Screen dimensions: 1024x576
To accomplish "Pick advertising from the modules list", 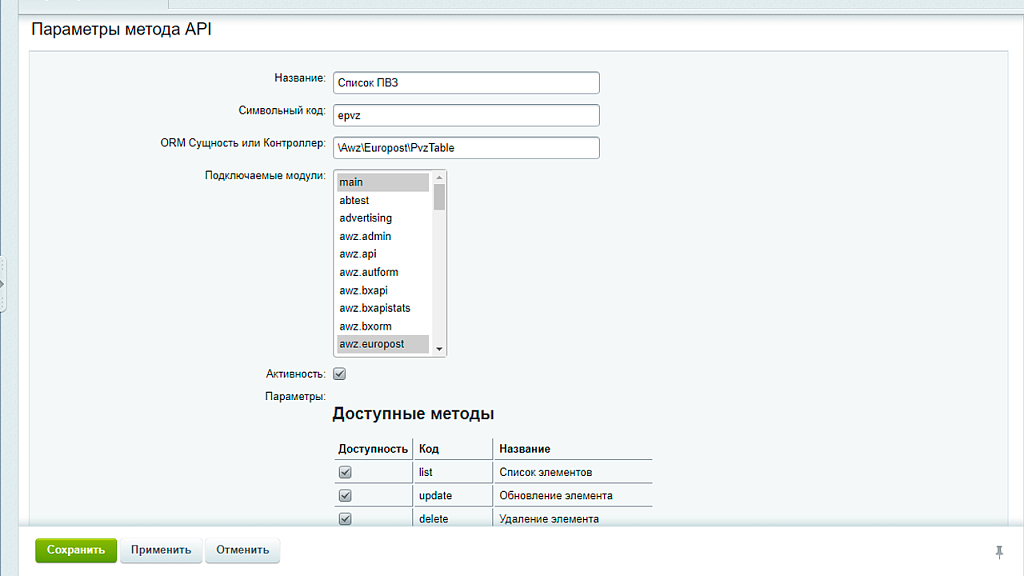I will click(x=383, y=218).
